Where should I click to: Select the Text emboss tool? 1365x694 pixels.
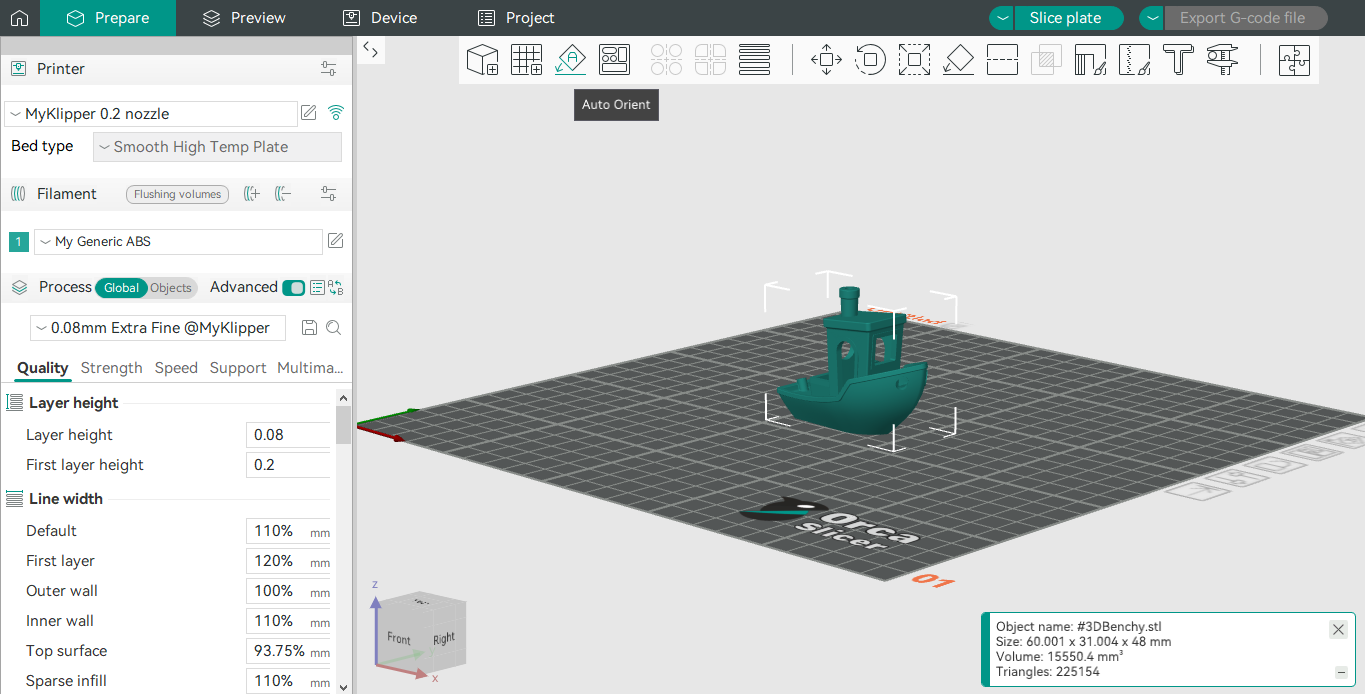[x=1179, y=60]
